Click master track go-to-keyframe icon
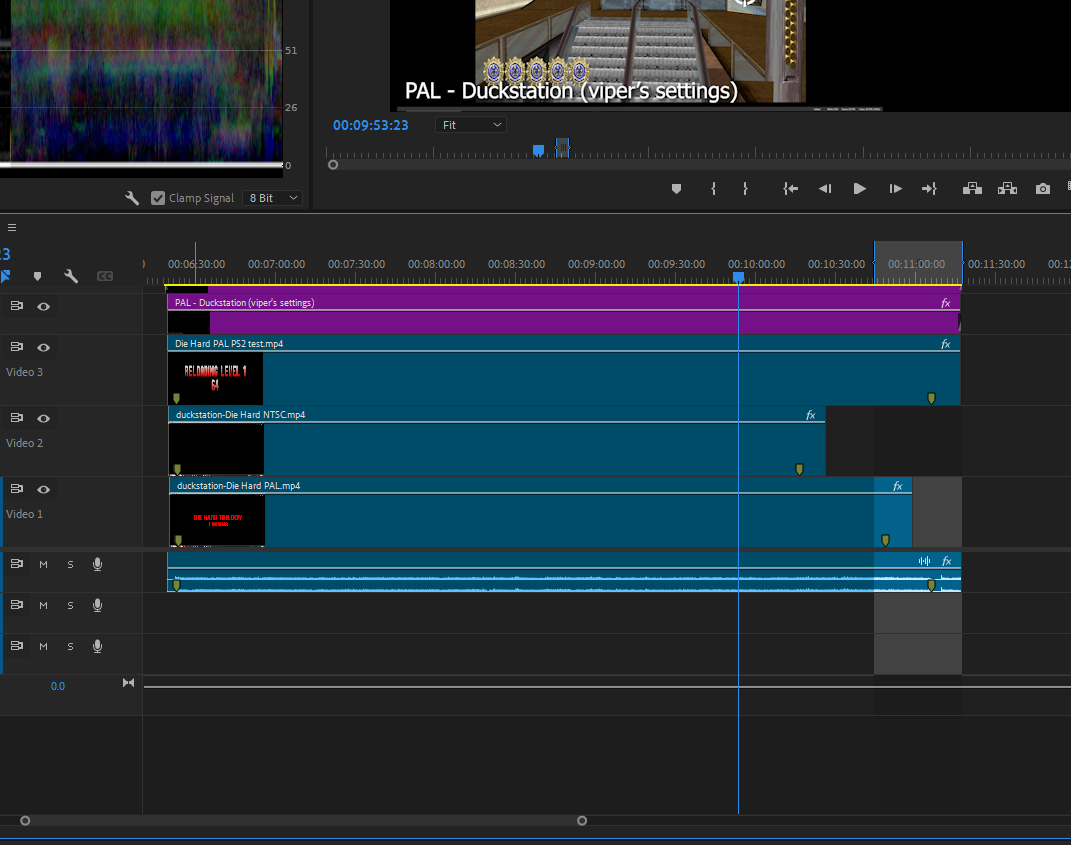Image resolution: width=1071 pixels, height=845 pixels. click(x=128, y=683)
